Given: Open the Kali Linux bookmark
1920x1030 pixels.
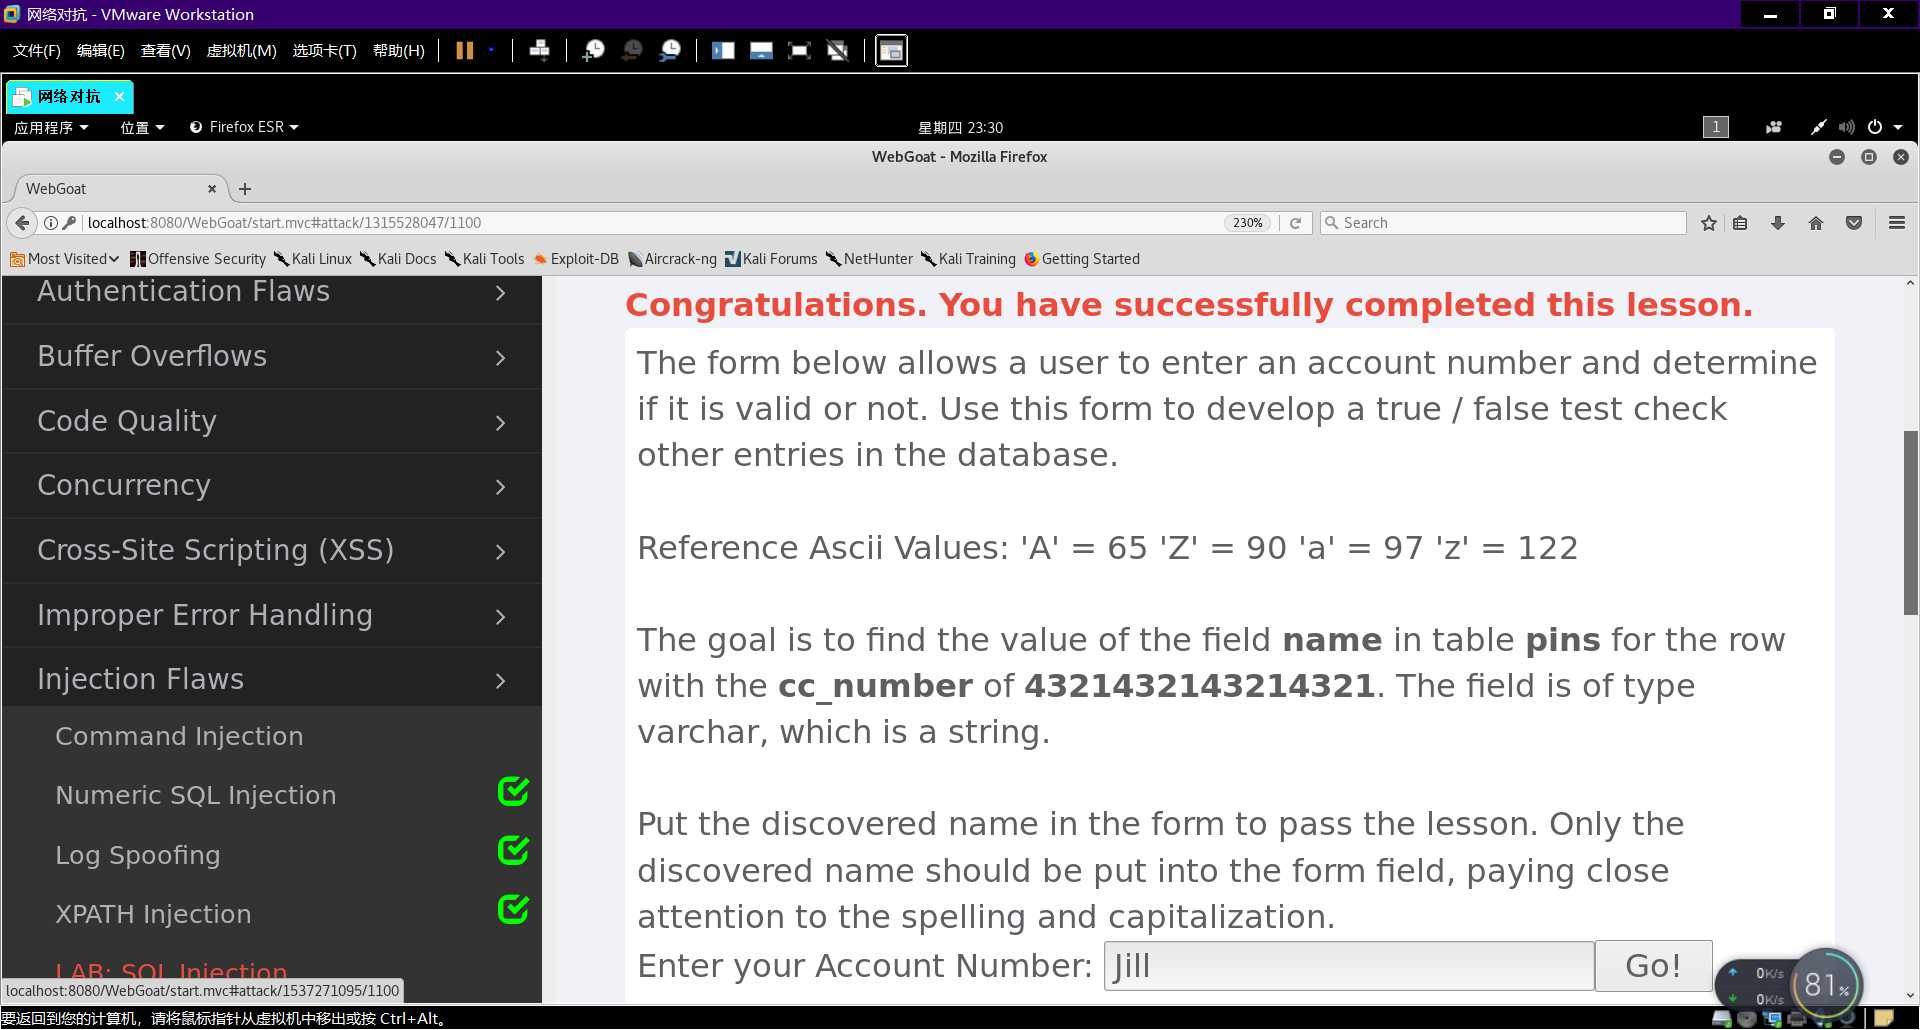Looking at the screenshot, I should (313, 258).
